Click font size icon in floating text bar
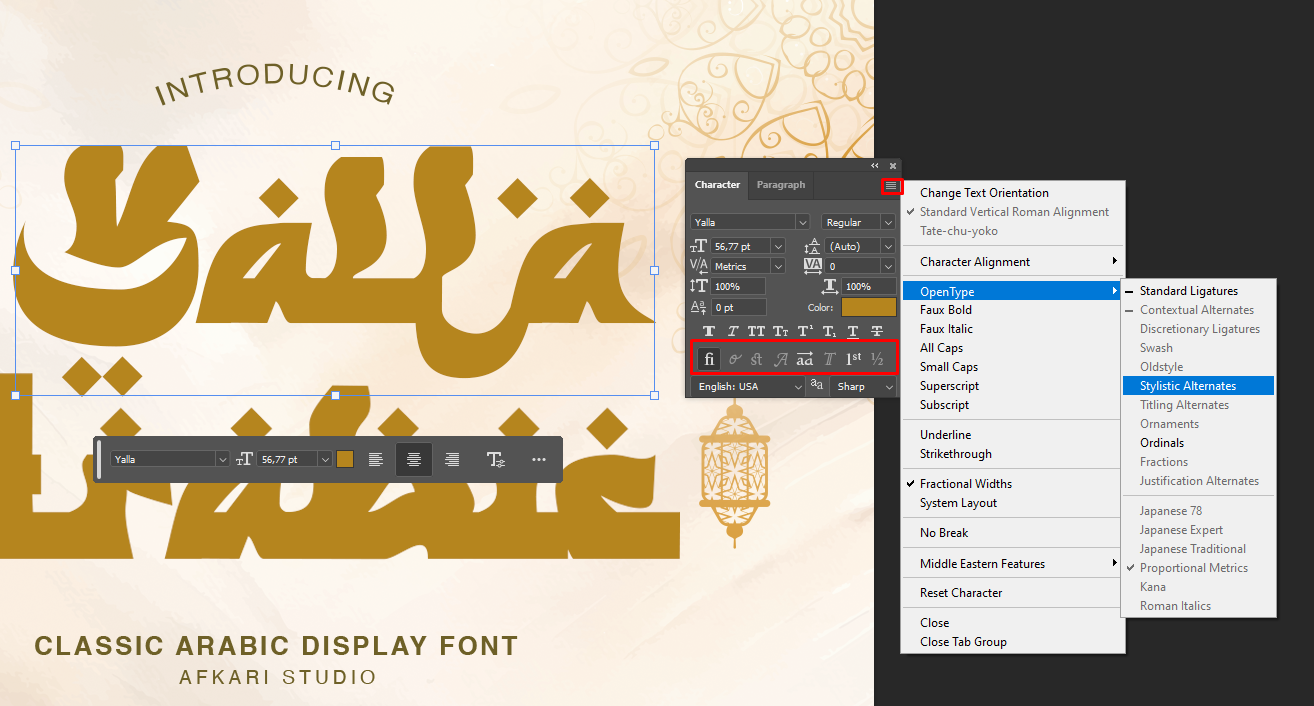This screenshot has width=1314, height=706. coord(245,459)
